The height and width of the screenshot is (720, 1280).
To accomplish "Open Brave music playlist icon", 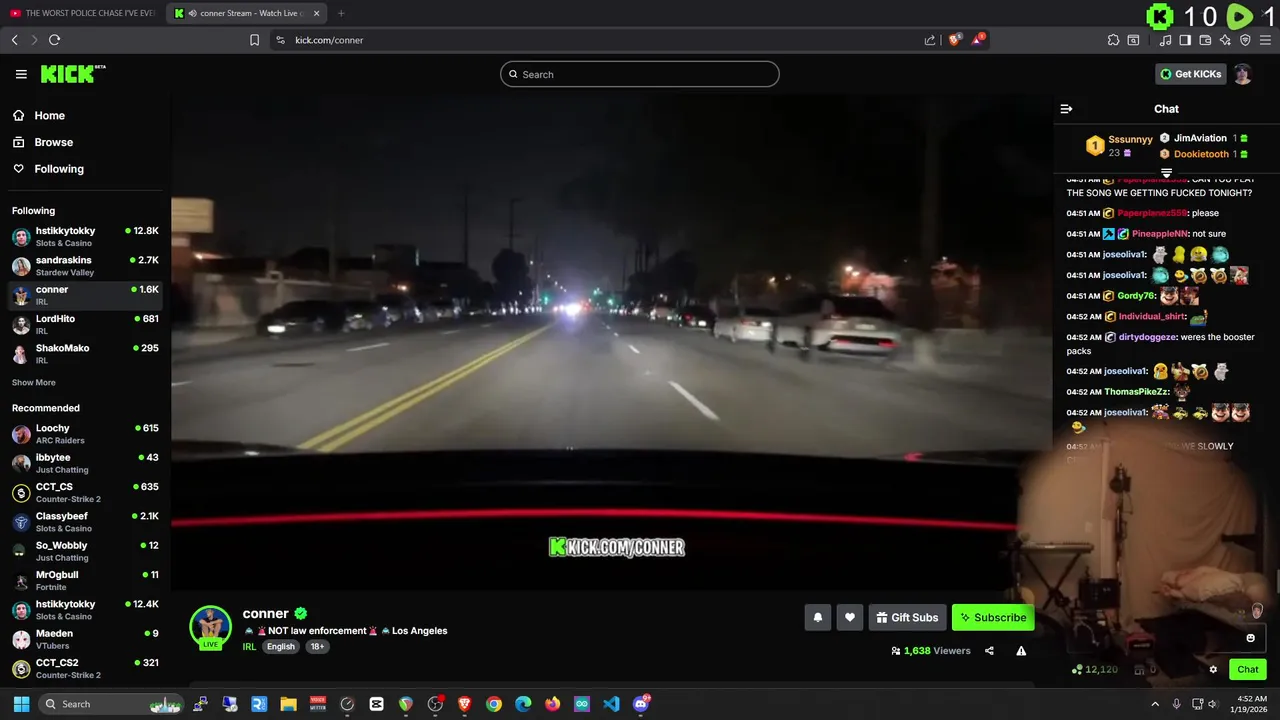I will click(1165, 40).
